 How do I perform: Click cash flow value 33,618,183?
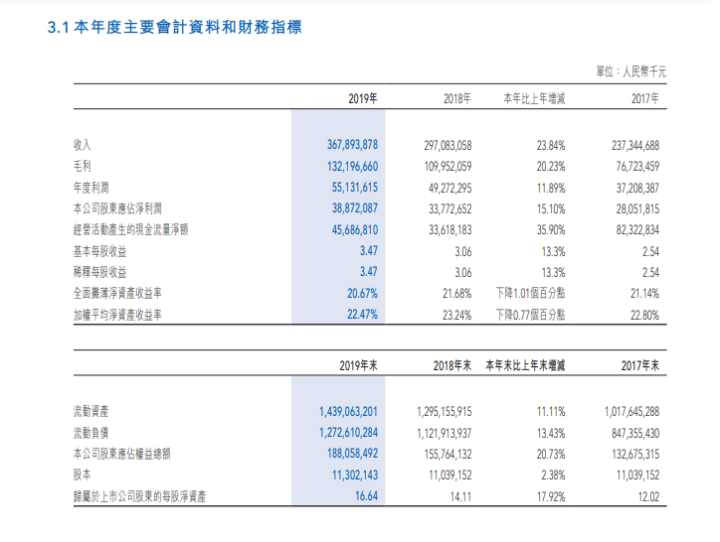[450, 230]
